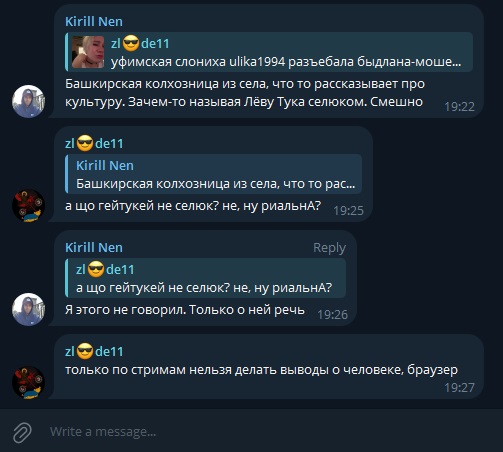Click Kirill Nen sender name in third message
Image resolution: width=503 pixels, height=452 pixels.
94,248
